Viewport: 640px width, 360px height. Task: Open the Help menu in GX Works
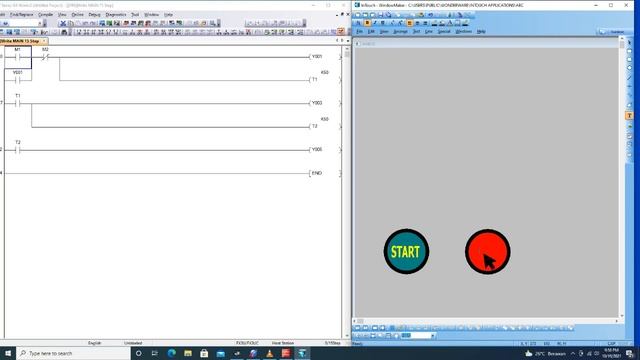(168, 14)
